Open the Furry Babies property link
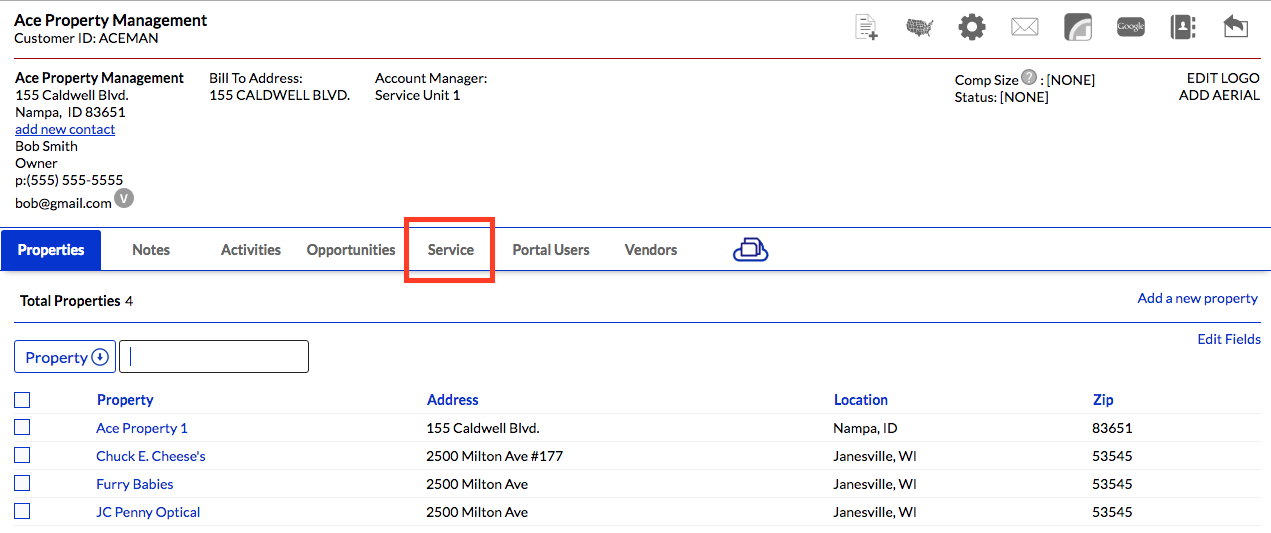The width and height of the screenshot is (1271, 533). pyautogui.click(x=135, y=484)
